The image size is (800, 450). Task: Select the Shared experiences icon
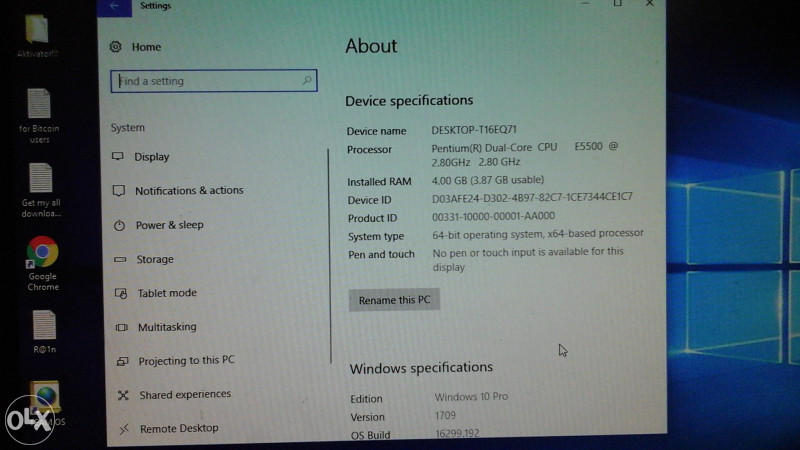(x=123, y=395)
